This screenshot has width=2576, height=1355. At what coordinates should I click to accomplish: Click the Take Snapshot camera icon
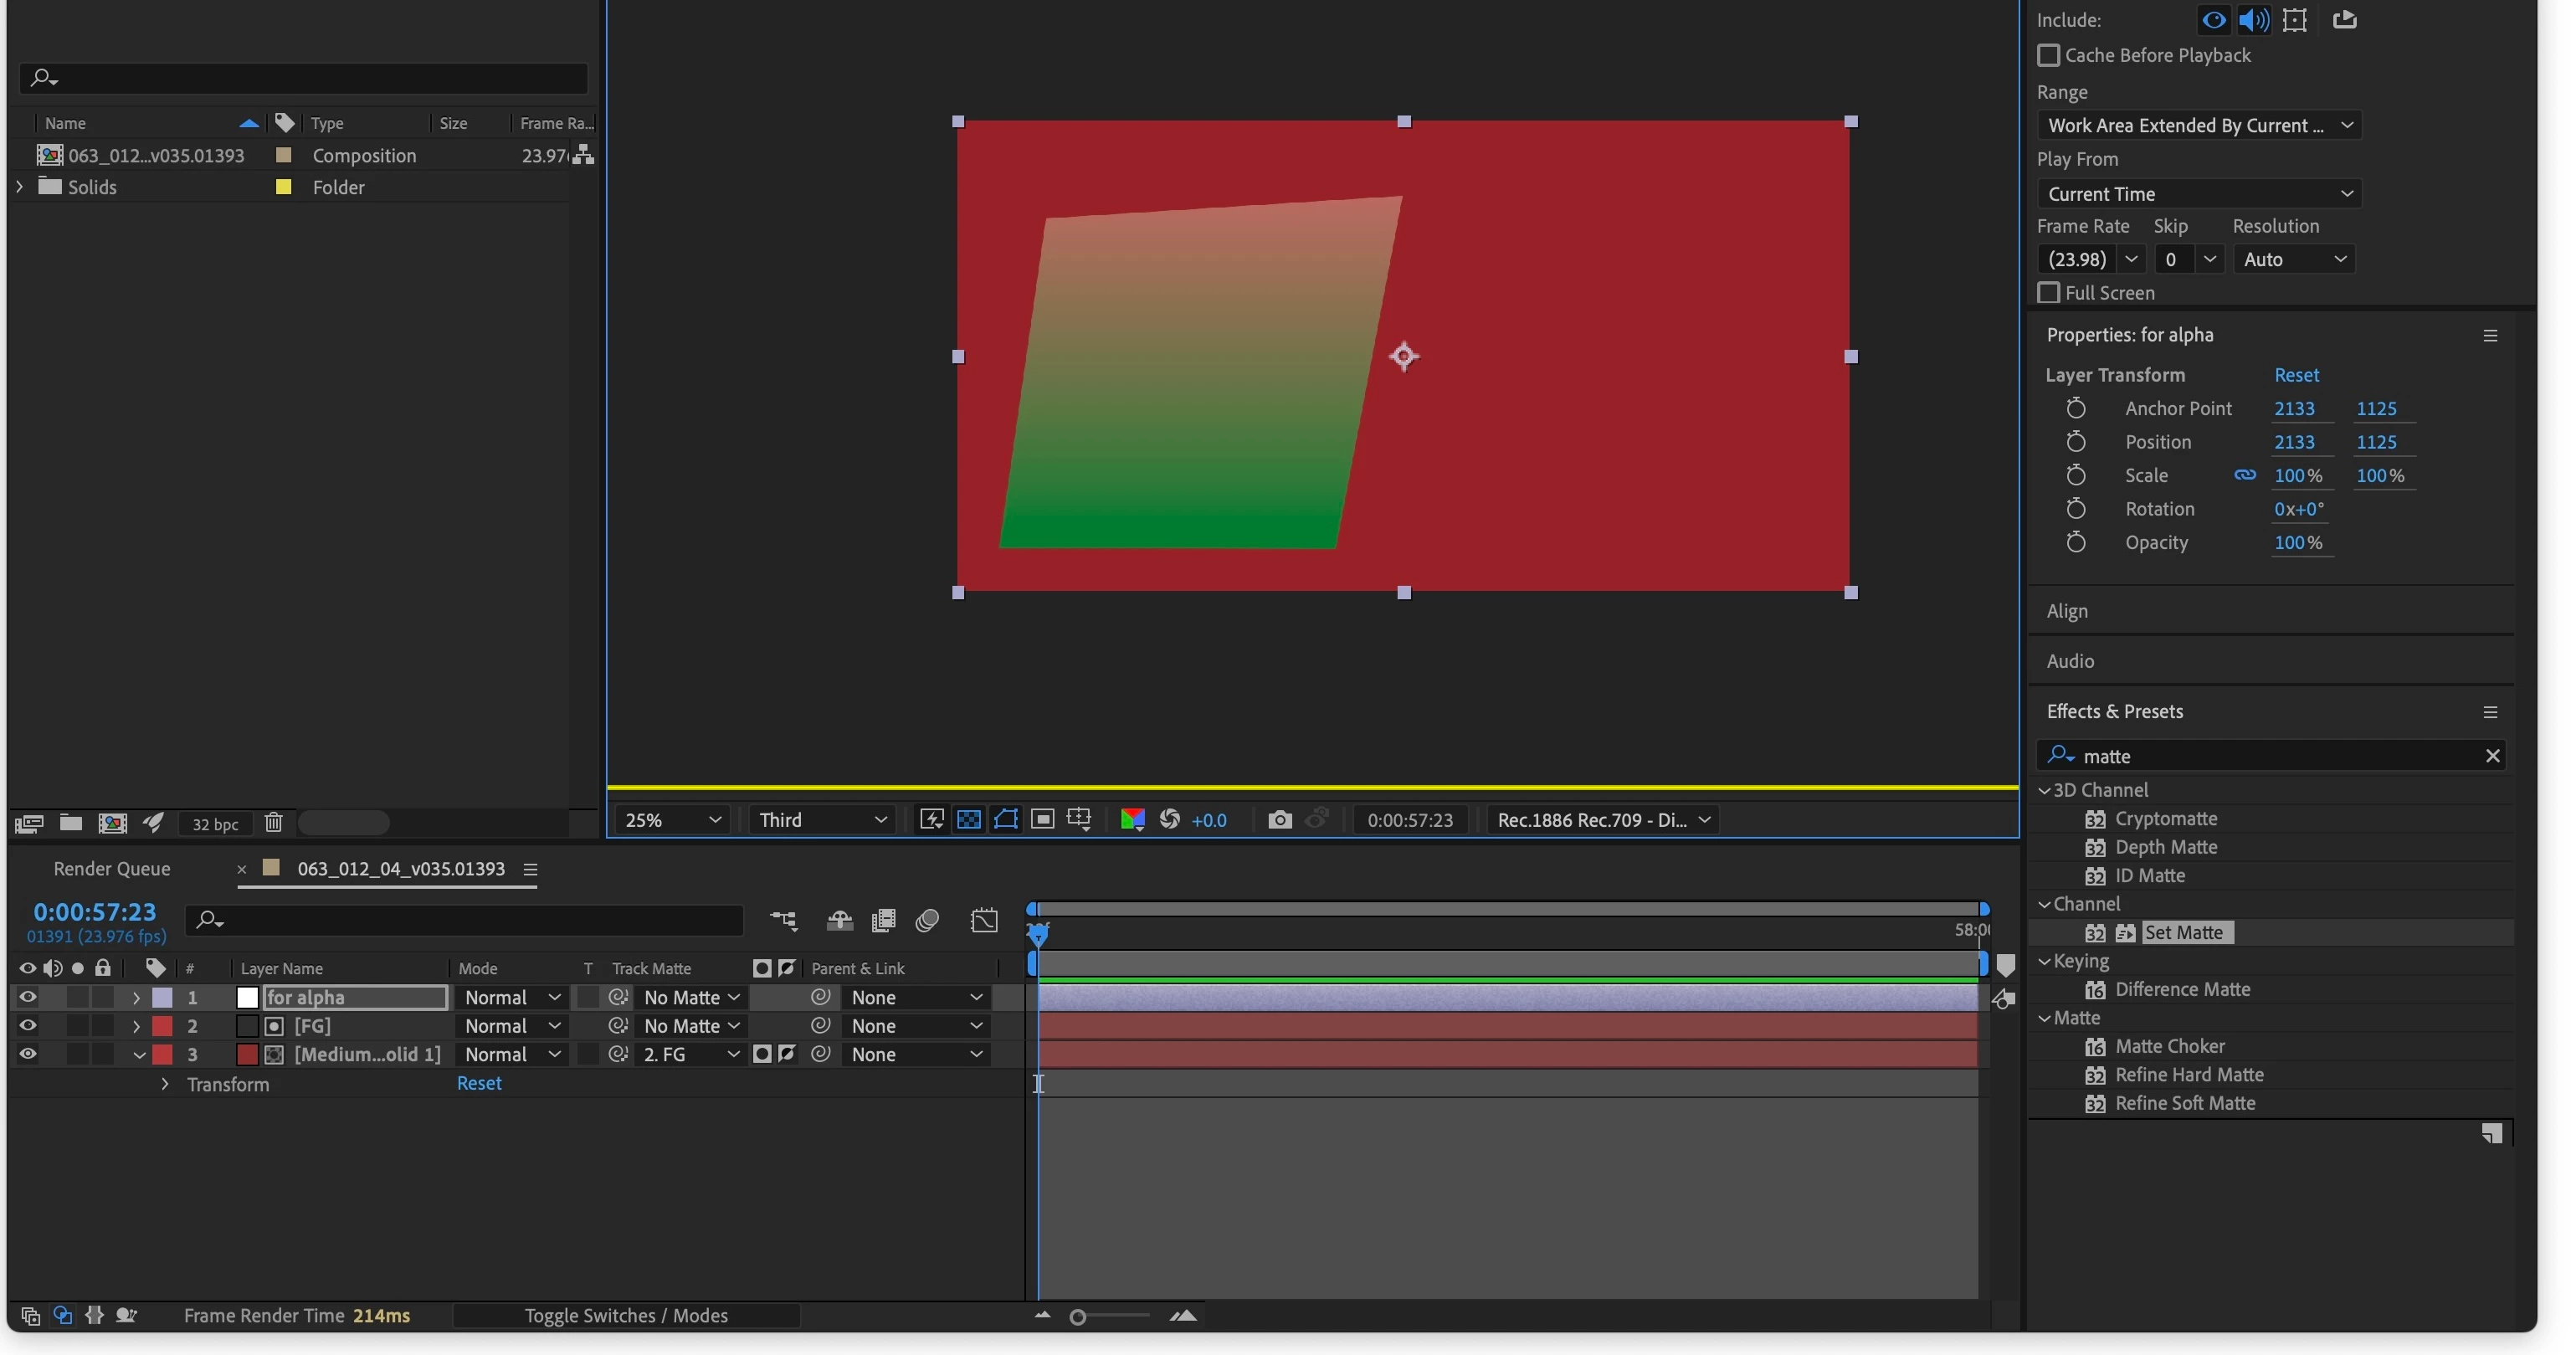click(1279, 820)
